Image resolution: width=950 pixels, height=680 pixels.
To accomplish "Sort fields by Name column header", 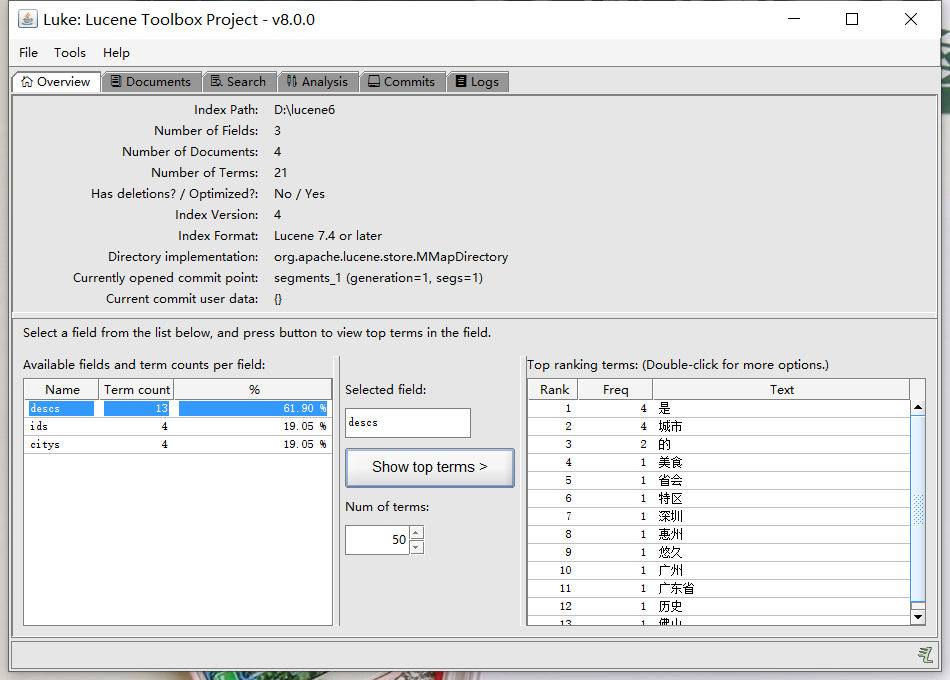I will (x=62, y=390).
